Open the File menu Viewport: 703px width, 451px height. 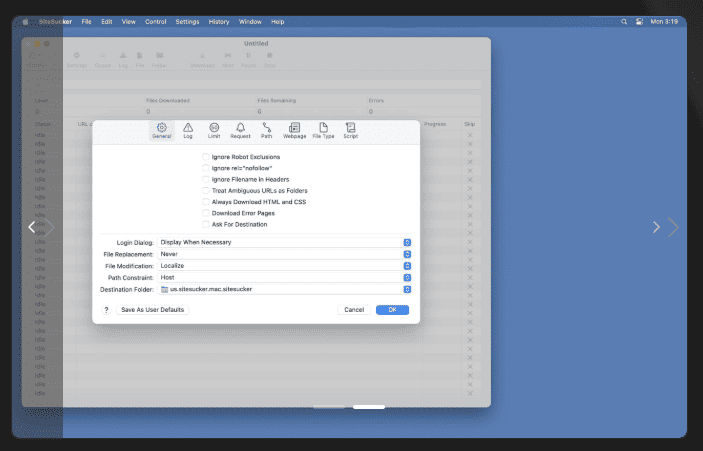87,22
